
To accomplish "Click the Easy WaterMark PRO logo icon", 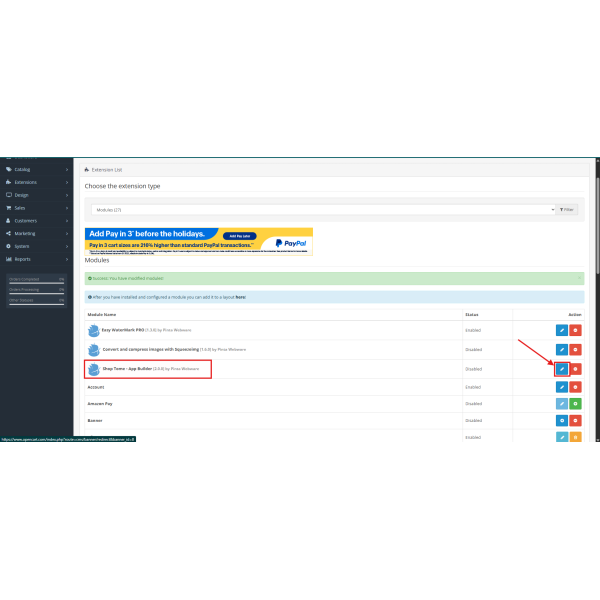I will [93, 330].
